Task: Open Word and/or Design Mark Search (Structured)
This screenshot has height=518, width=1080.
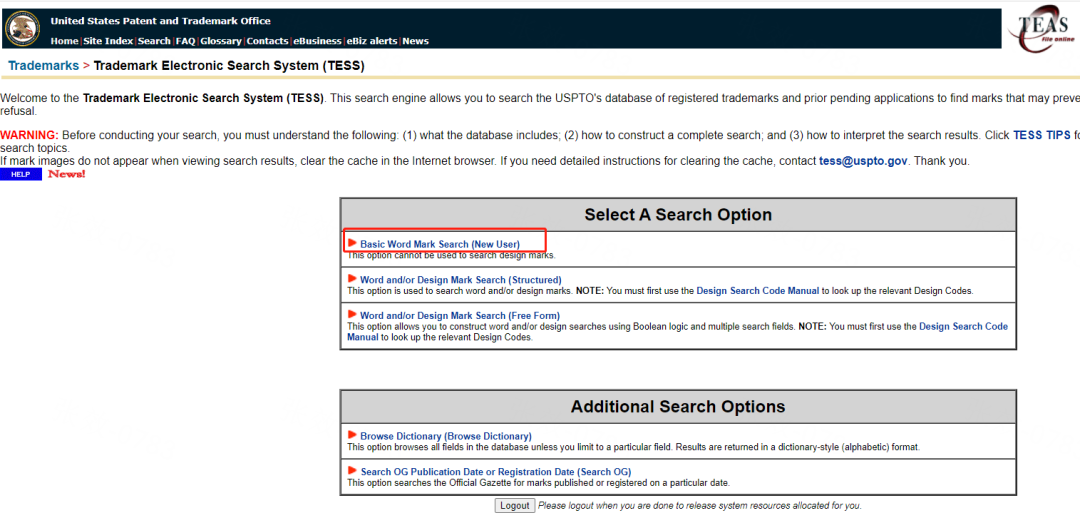Action: point(461,280)
